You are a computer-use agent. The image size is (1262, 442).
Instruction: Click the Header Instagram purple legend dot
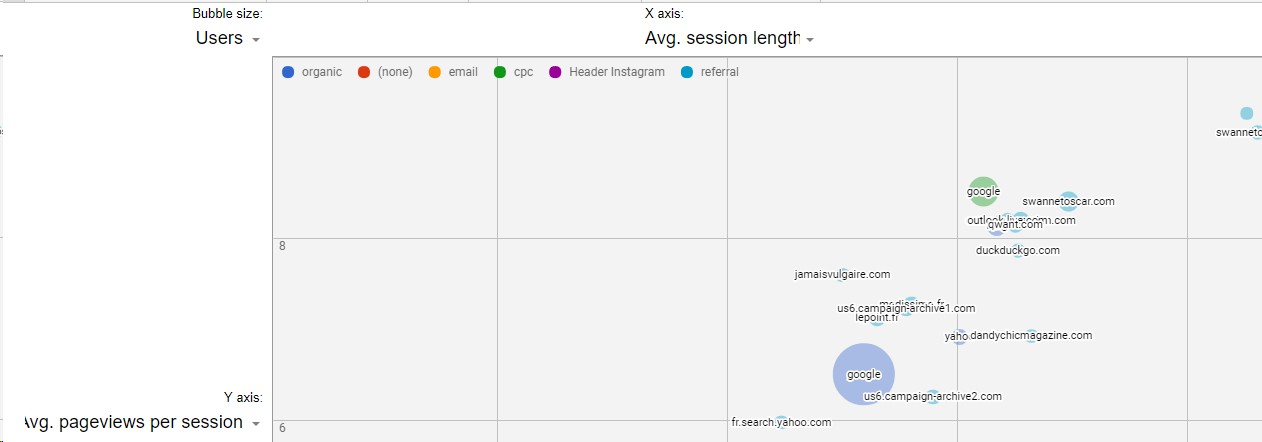pyautogui.click(x=555, y=72)
